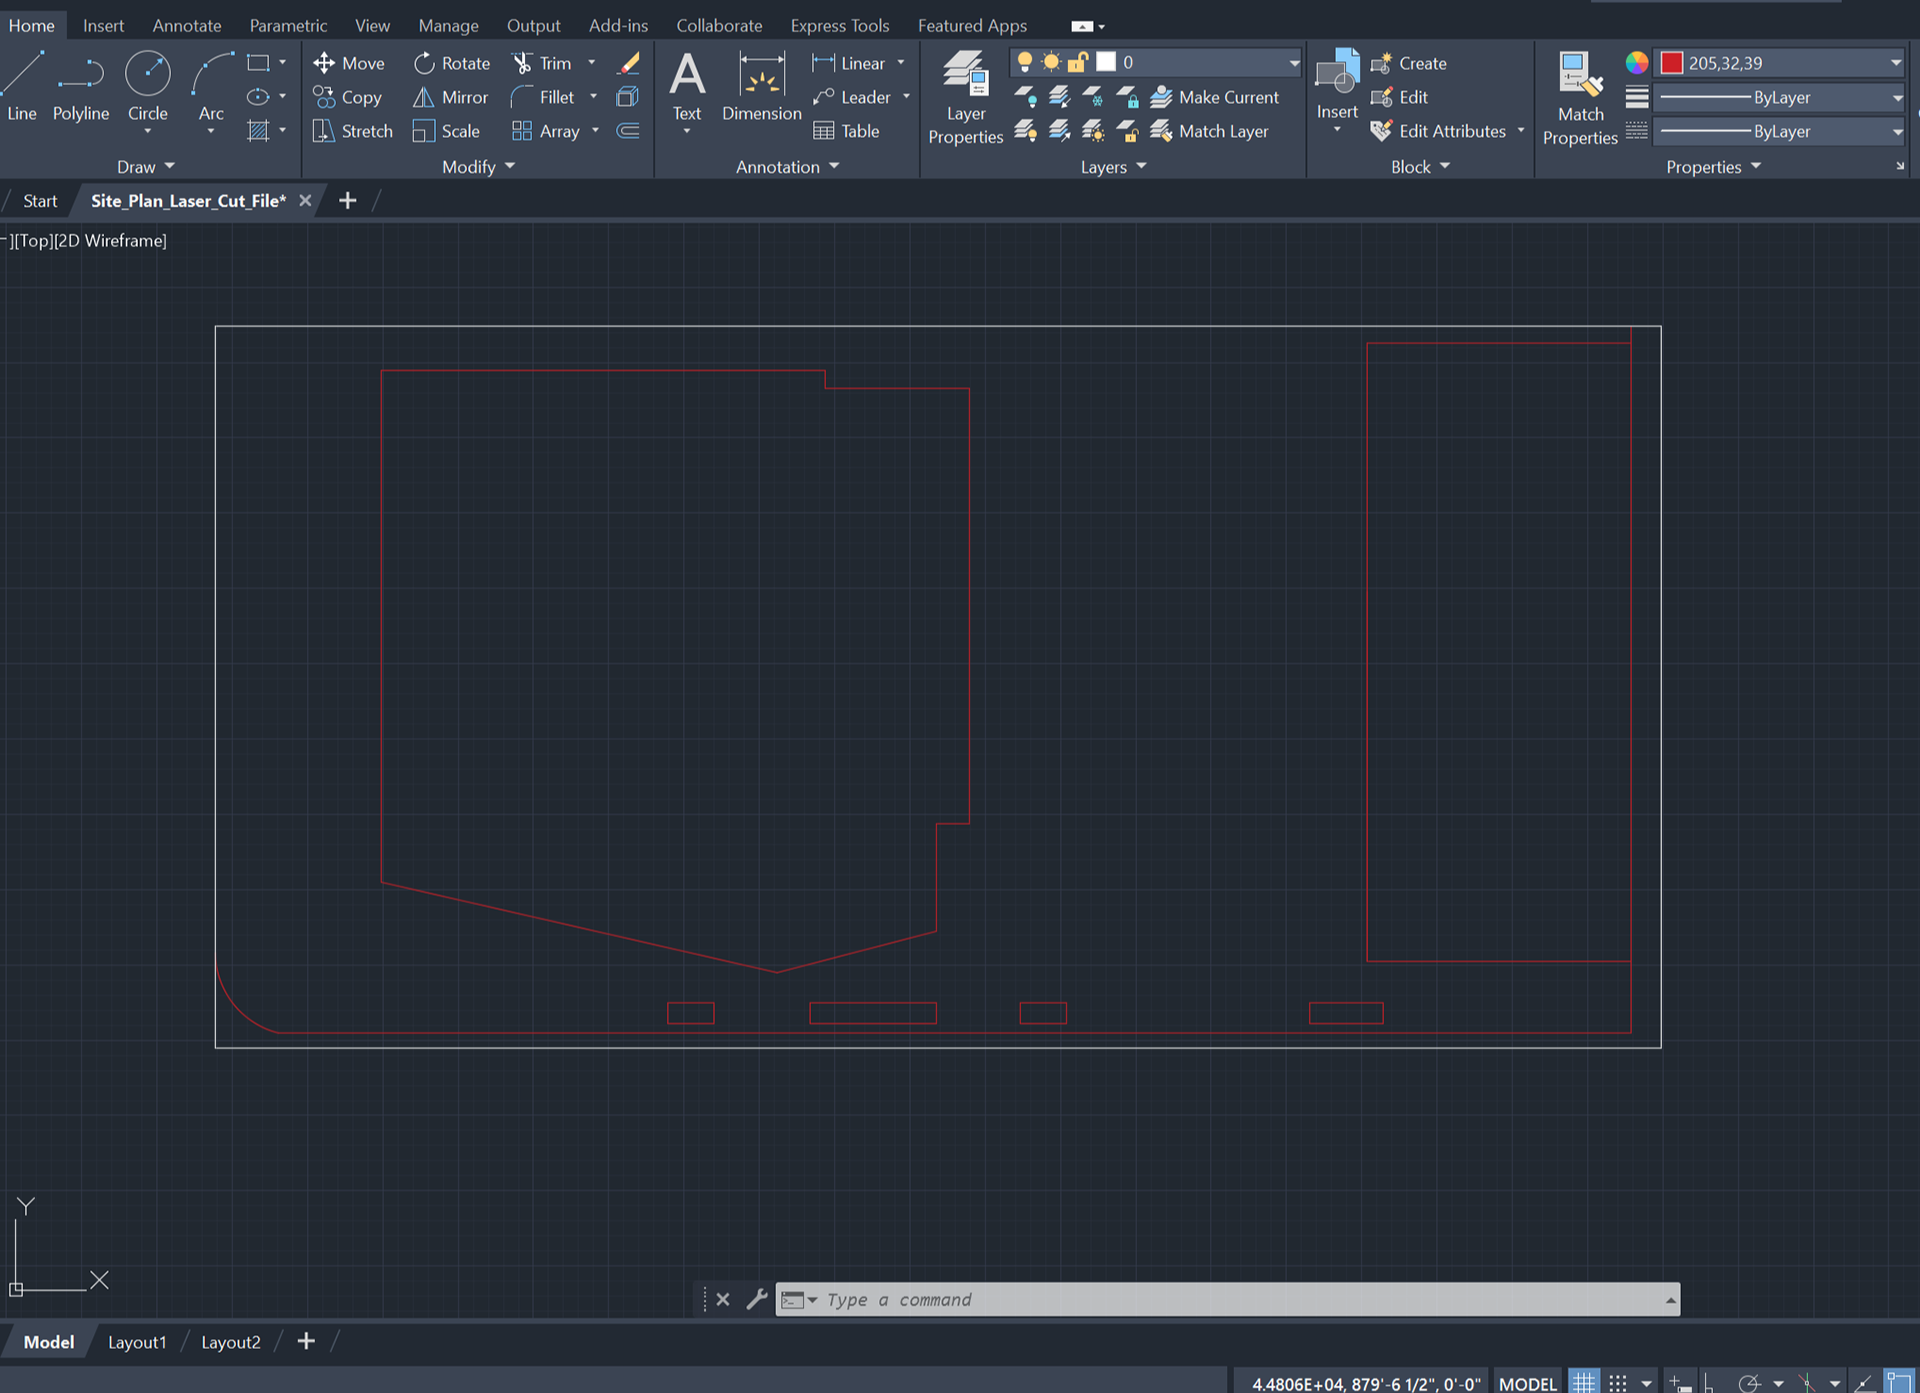Image resolution: width=1920 pixels, height=1393 pixels.
Task: Click the MODEL space button
Action: point(1527,1383)
